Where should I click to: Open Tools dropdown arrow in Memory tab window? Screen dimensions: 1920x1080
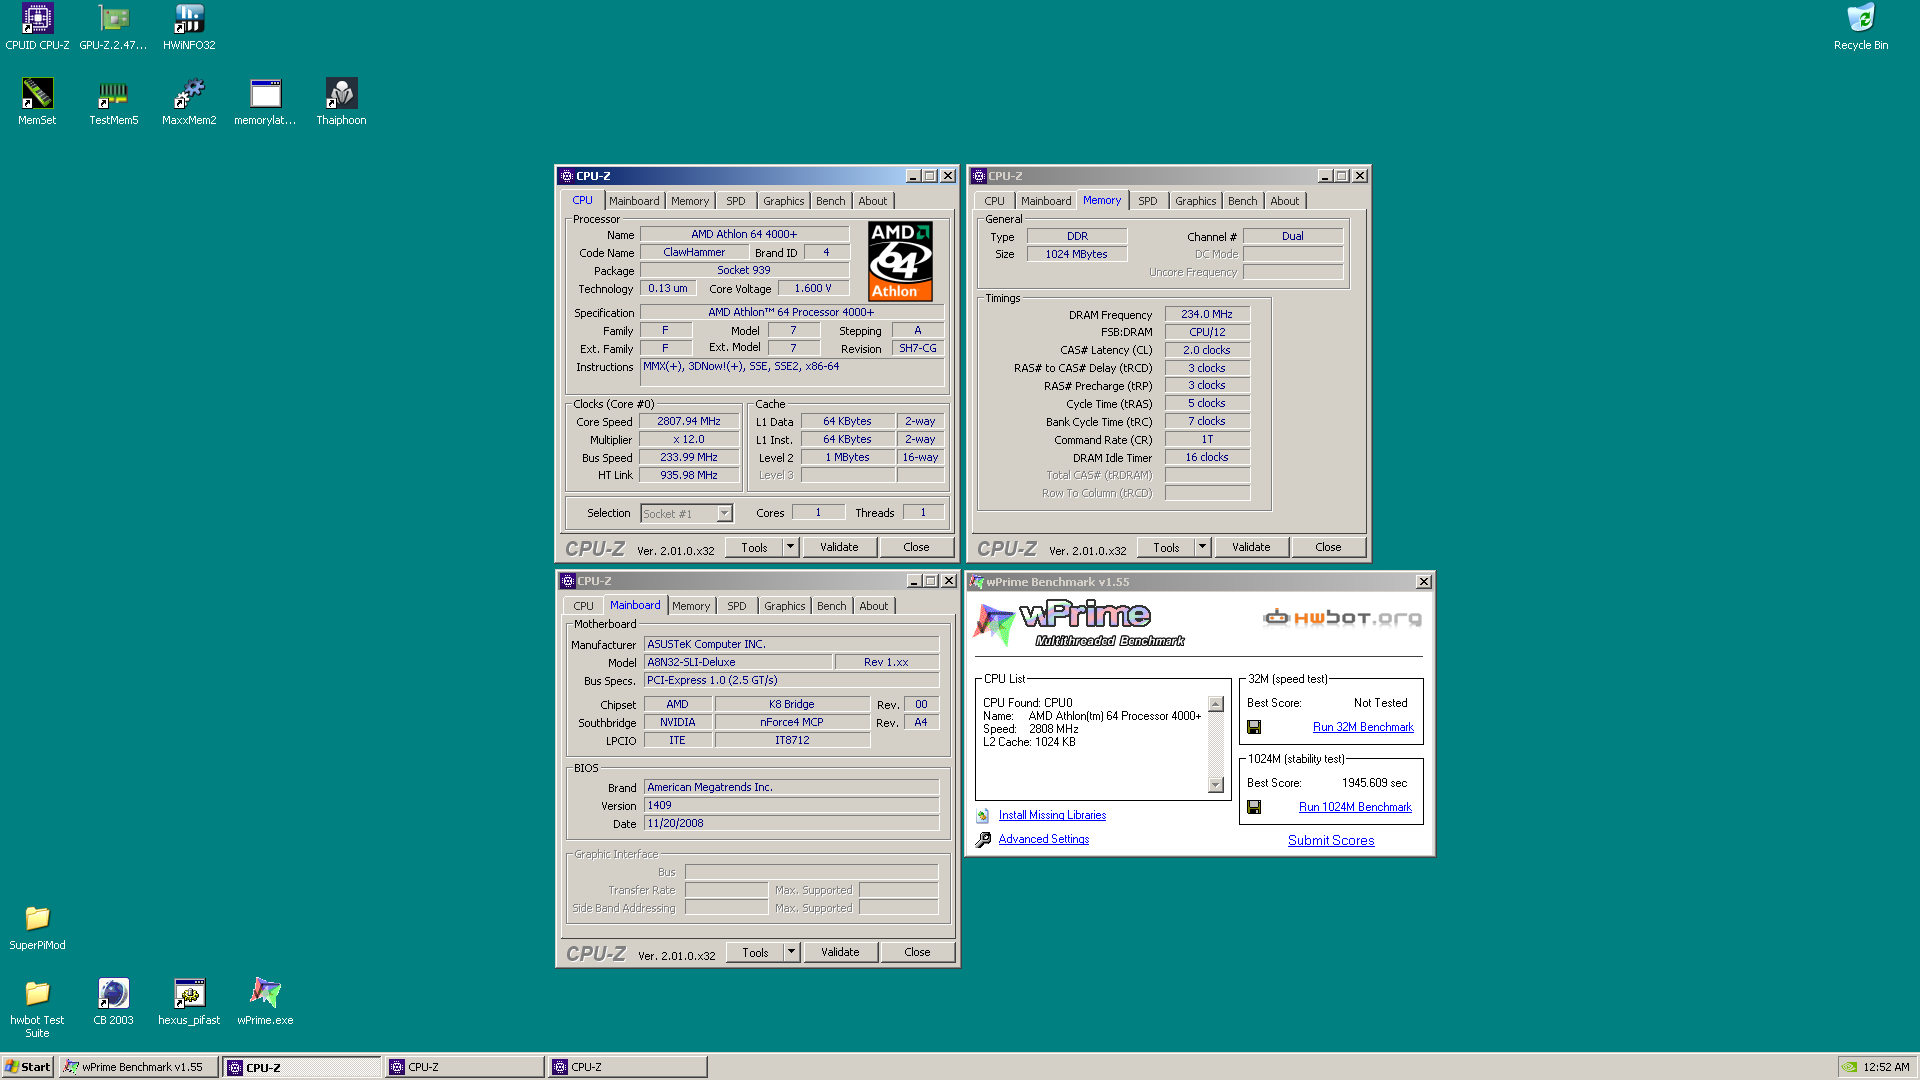point(1202,547)
